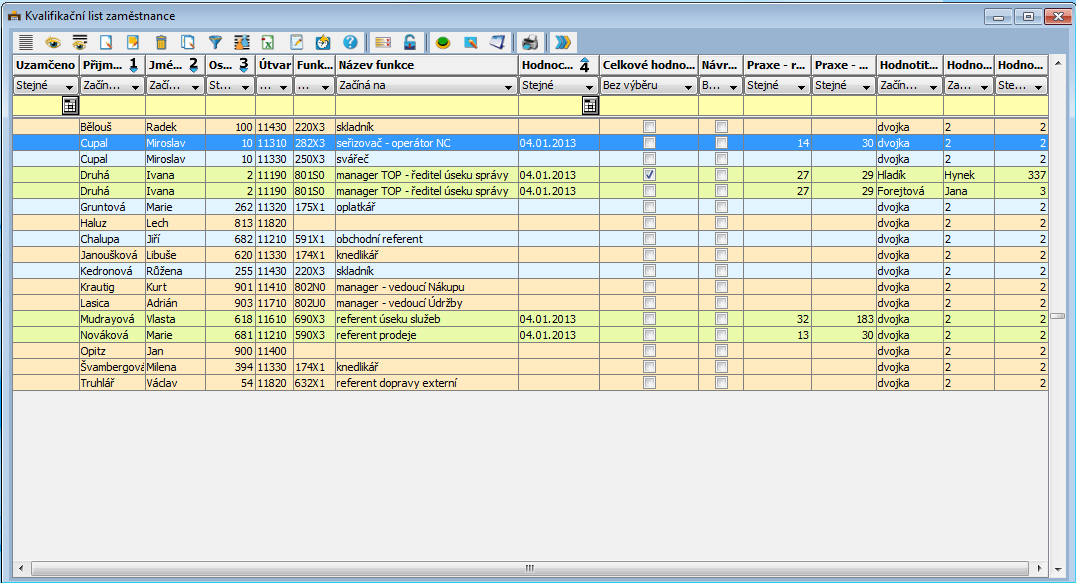1076x583 pixels.
Task: Open the Uzamčeno 'Stejné' filter dropdown
Action: [x=68, y=87]
